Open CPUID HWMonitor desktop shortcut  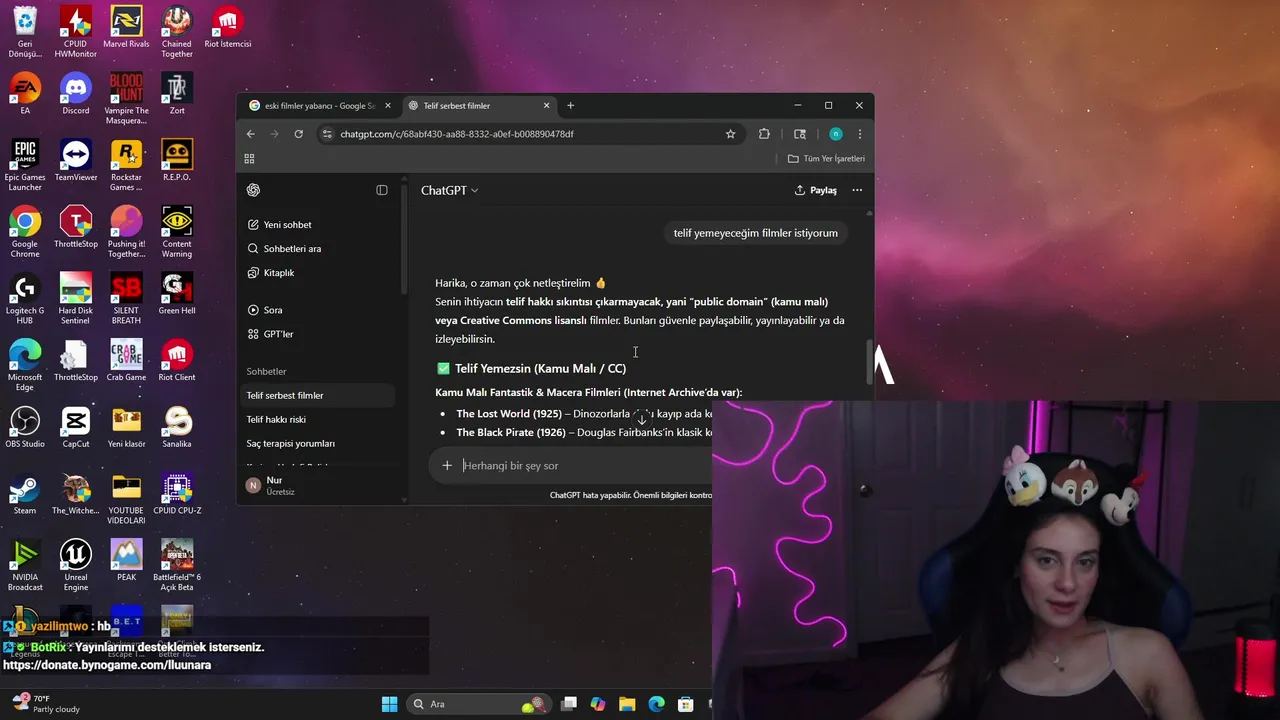tap(76, 30)
